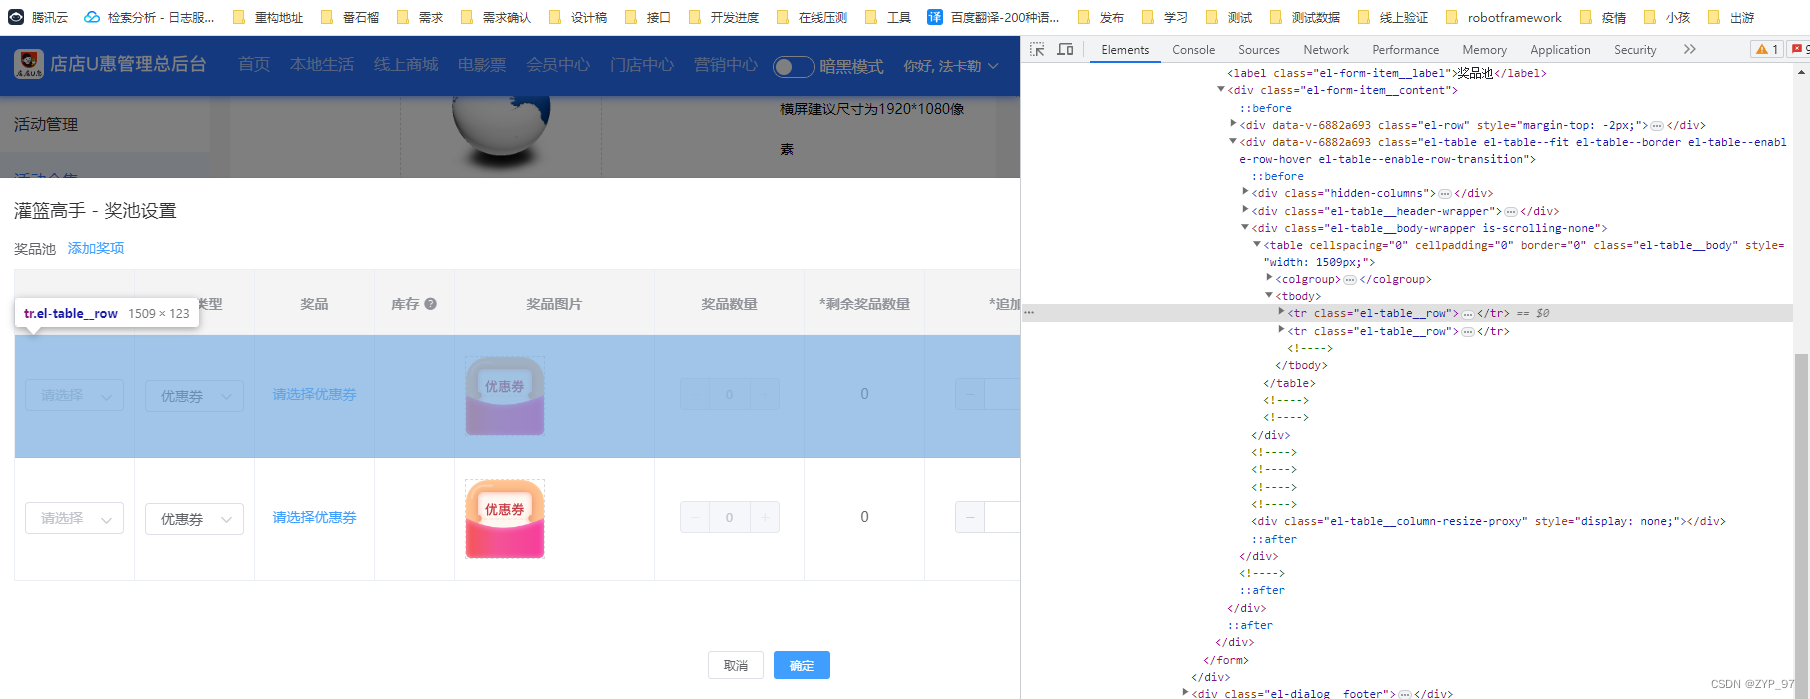This screenshot has height=699, width=1810.
Task: Toggle the device toolbar icon in DevTools
Action: (x=1066, y=49)
